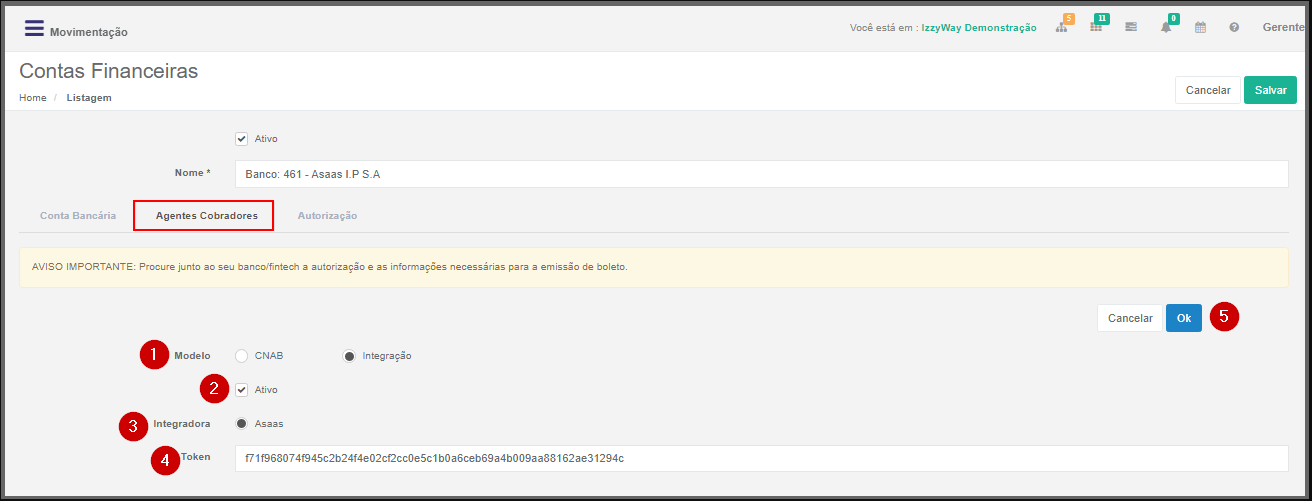Screen dimensions: 1312x501
Task: Open the notifications bell icon
Action: 1166,27
